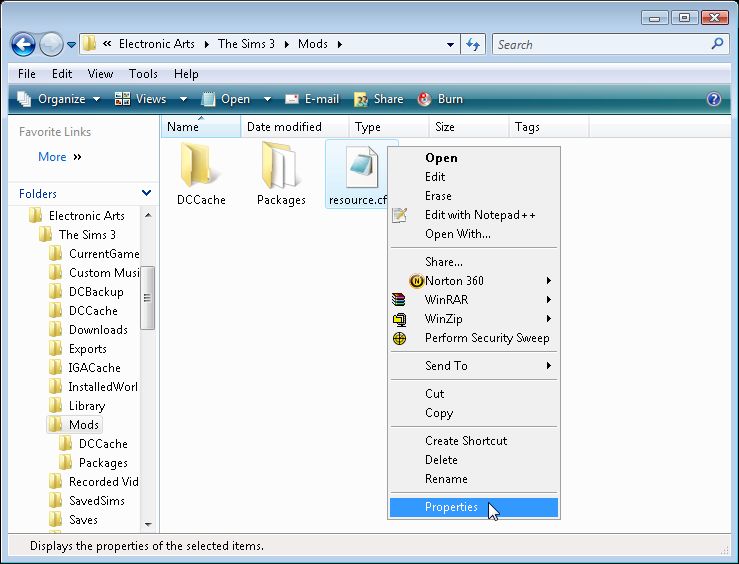Image resolution: width=739 pixels, height=564 pixels.
Task: Click the folder tree scroll down arrow
Action: click(148, 524)
